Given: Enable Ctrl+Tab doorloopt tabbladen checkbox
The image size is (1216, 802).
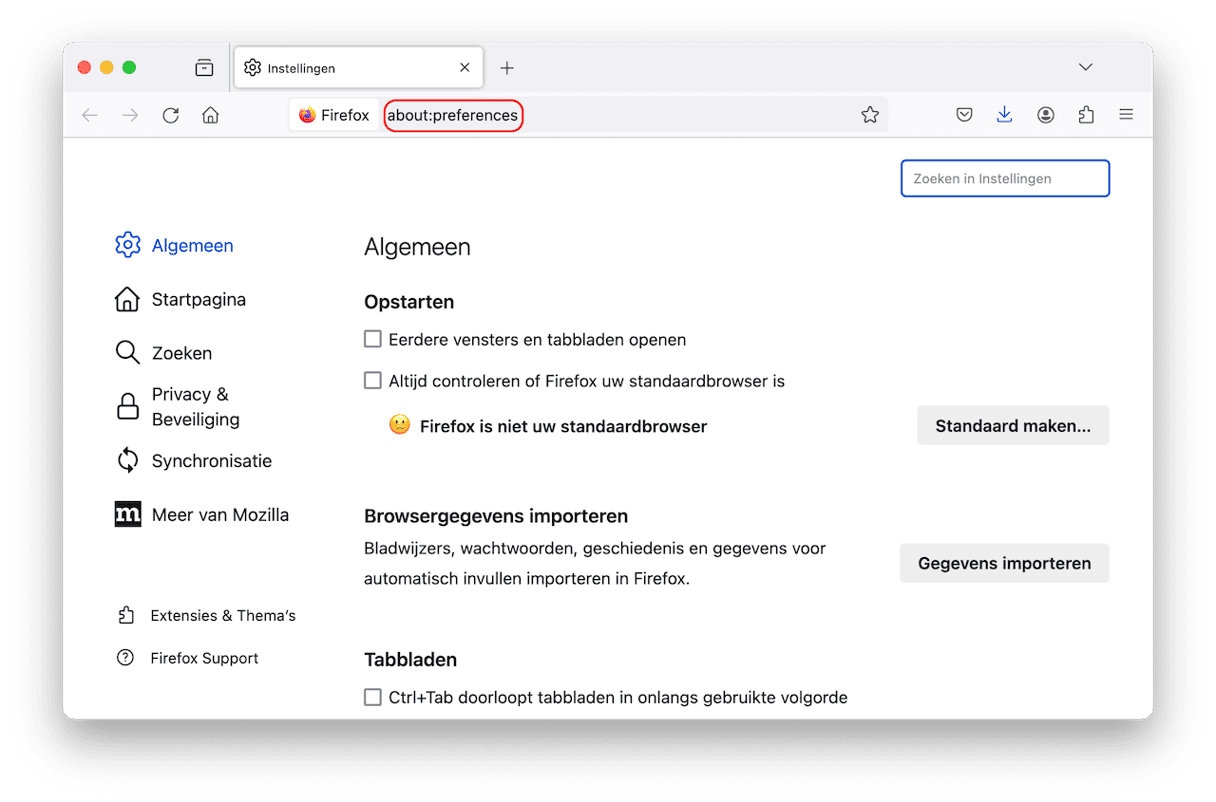Looking at the screenshot, I should tap(373, 697).
